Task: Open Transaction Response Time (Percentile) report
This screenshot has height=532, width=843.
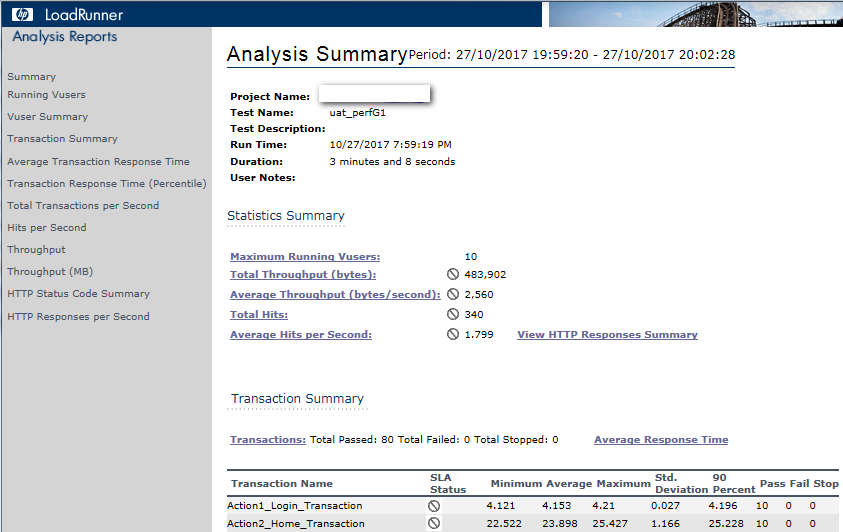Action: coord(107,184)
